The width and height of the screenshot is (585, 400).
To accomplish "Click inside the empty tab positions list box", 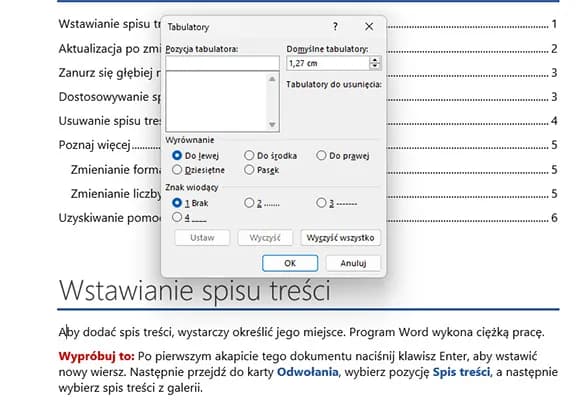I will coord(217,101).
